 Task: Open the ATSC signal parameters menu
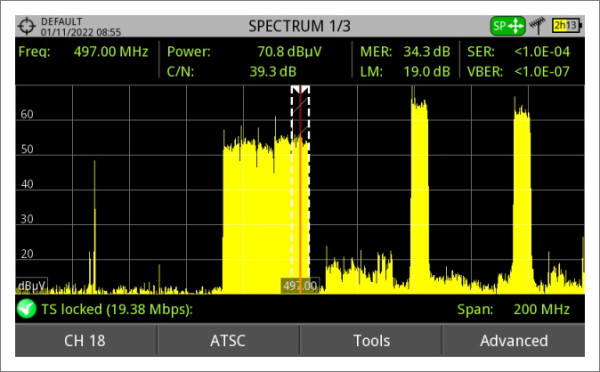point(228,341)
